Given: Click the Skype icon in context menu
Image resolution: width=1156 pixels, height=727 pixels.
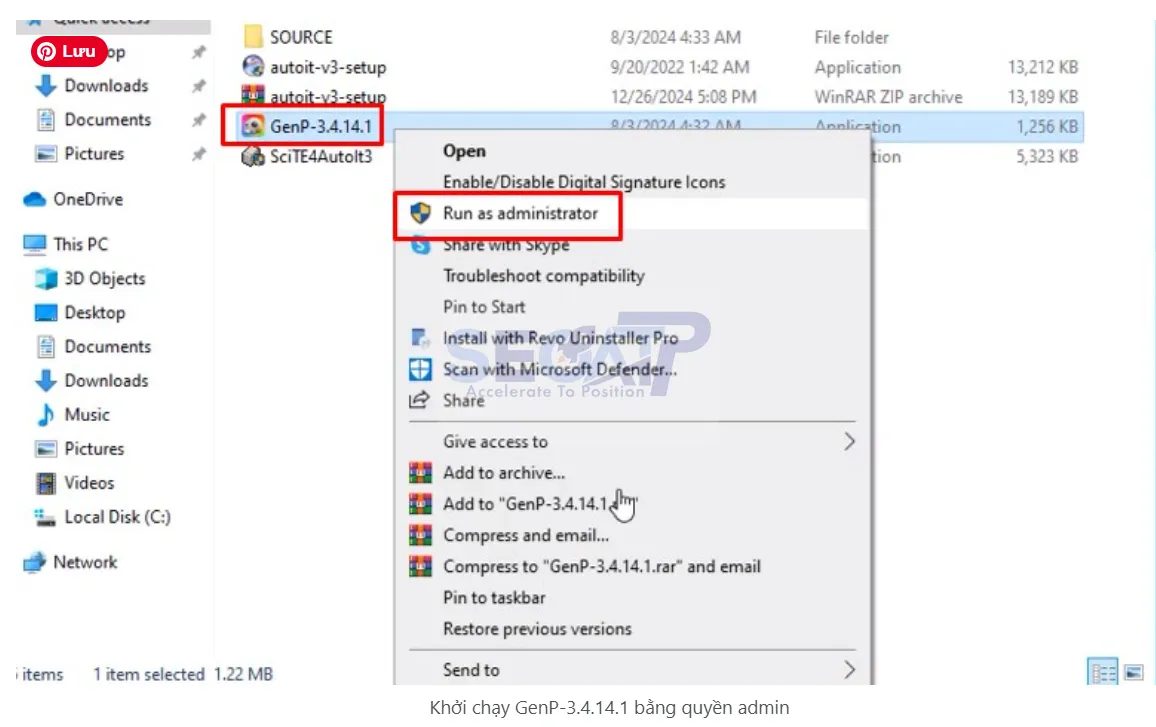Looking at the screenshot, I should pos(421,245).
